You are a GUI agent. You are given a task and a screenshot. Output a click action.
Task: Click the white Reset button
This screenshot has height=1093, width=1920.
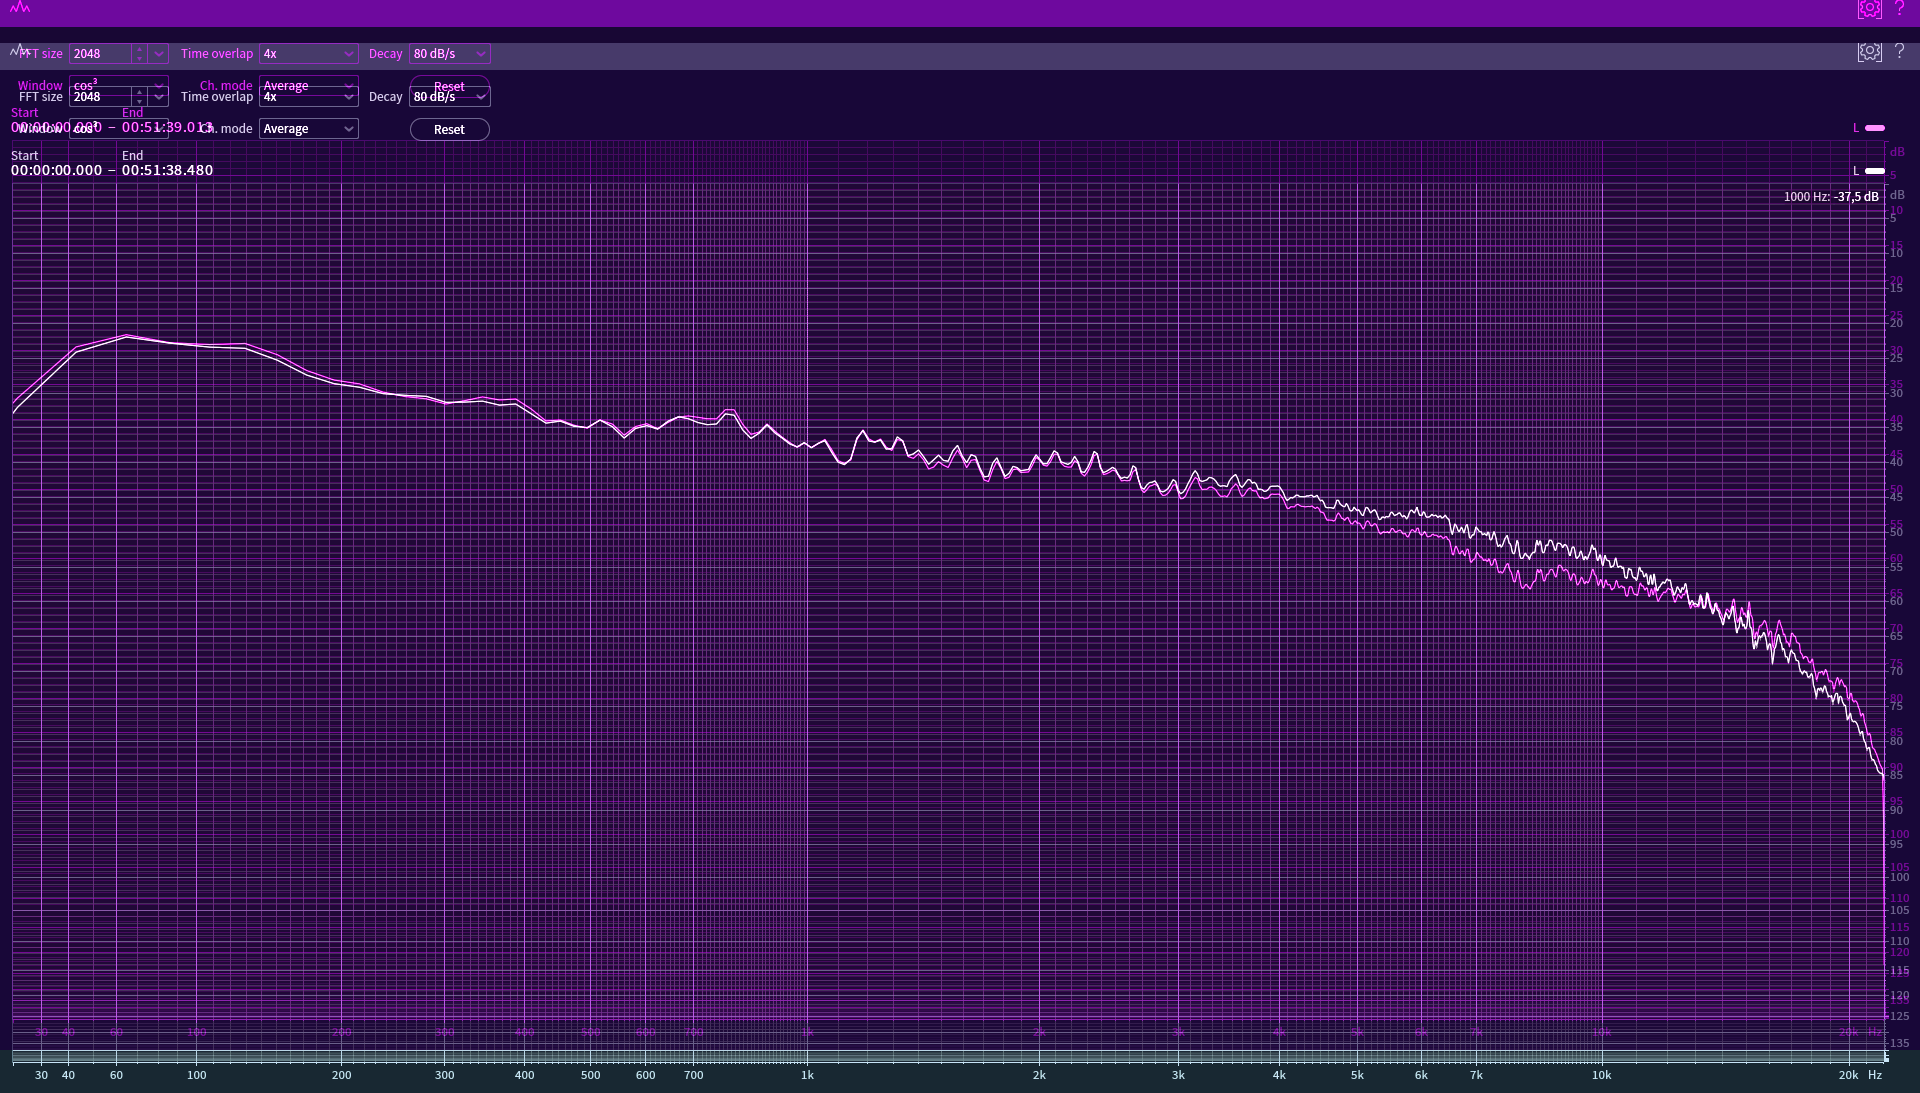(449, 130)
